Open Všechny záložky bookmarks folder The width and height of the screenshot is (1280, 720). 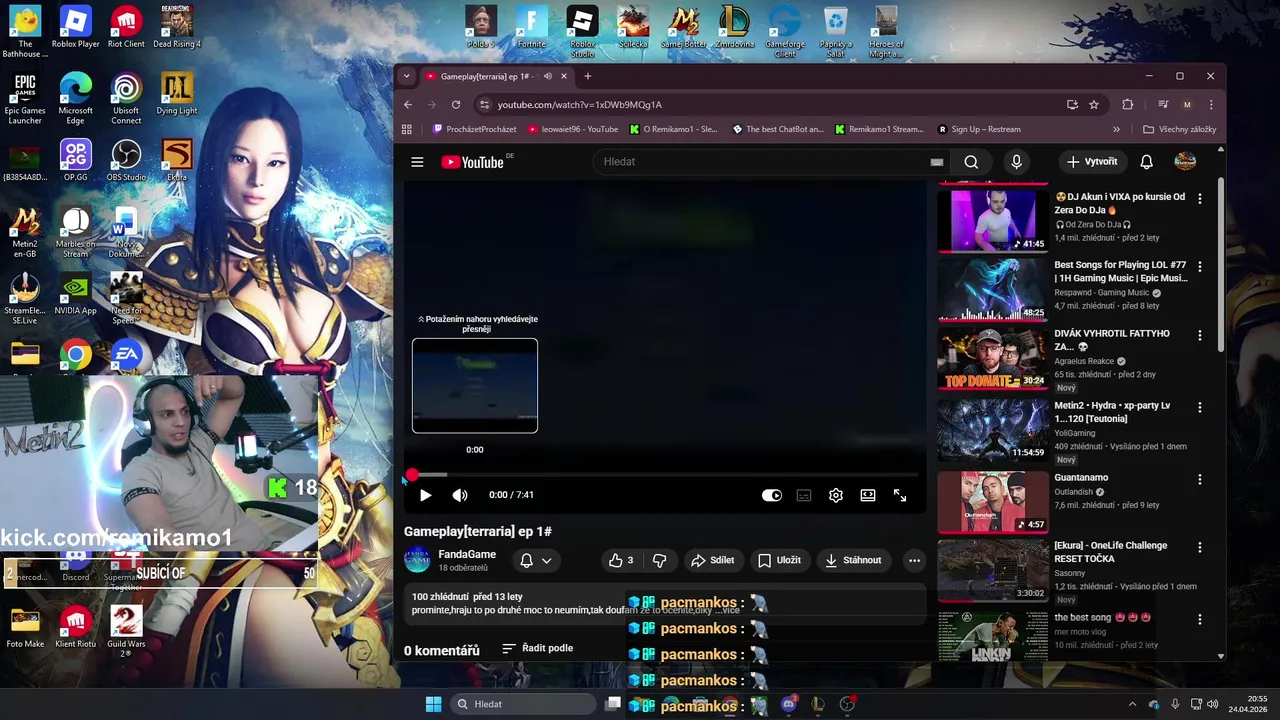point(1180,129)
